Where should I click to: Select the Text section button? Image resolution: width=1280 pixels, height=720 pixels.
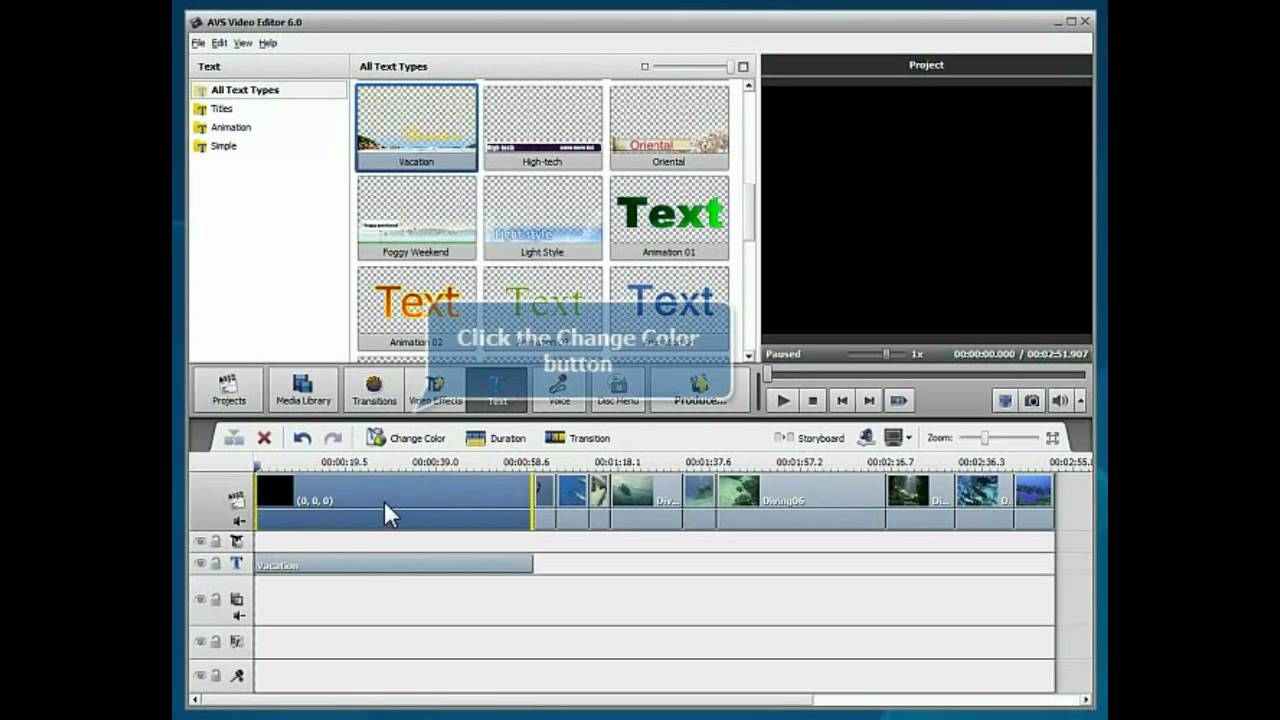(497, 389)
